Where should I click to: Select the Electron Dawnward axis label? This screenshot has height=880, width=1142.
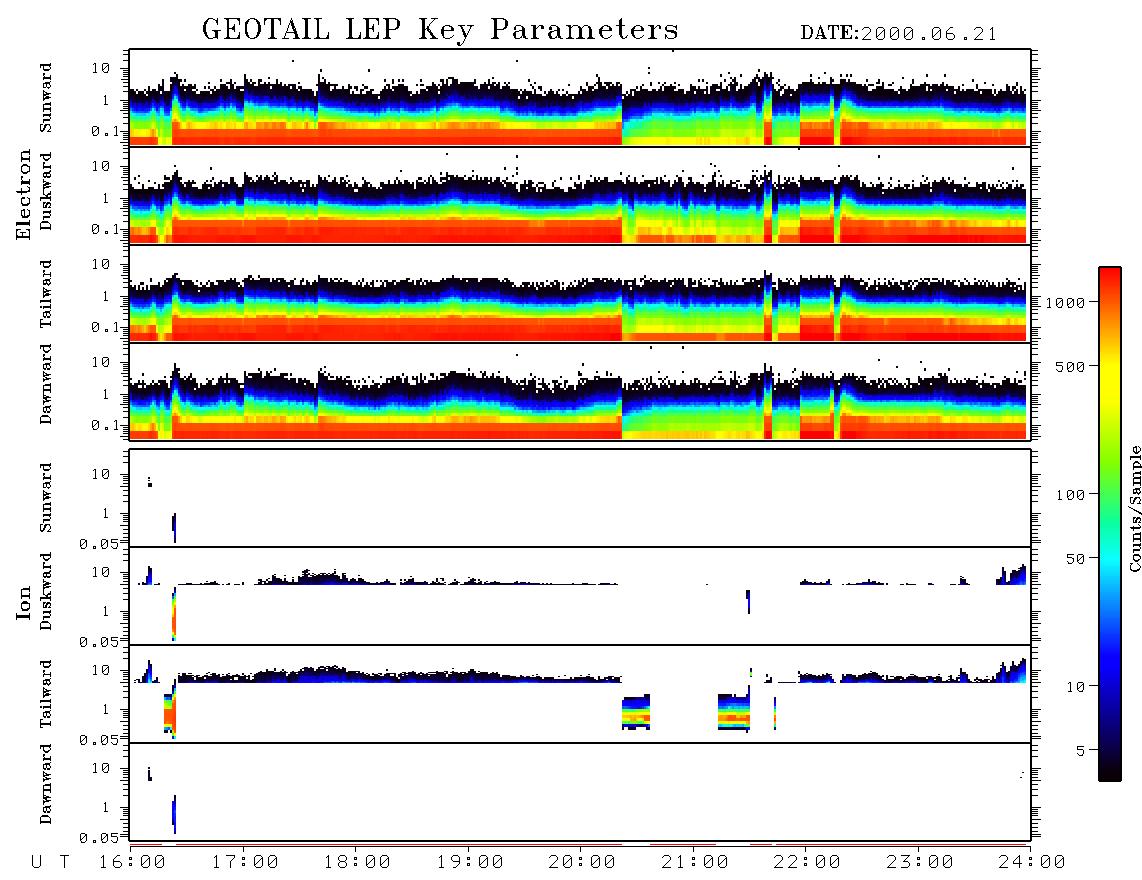tap(46, 385)
